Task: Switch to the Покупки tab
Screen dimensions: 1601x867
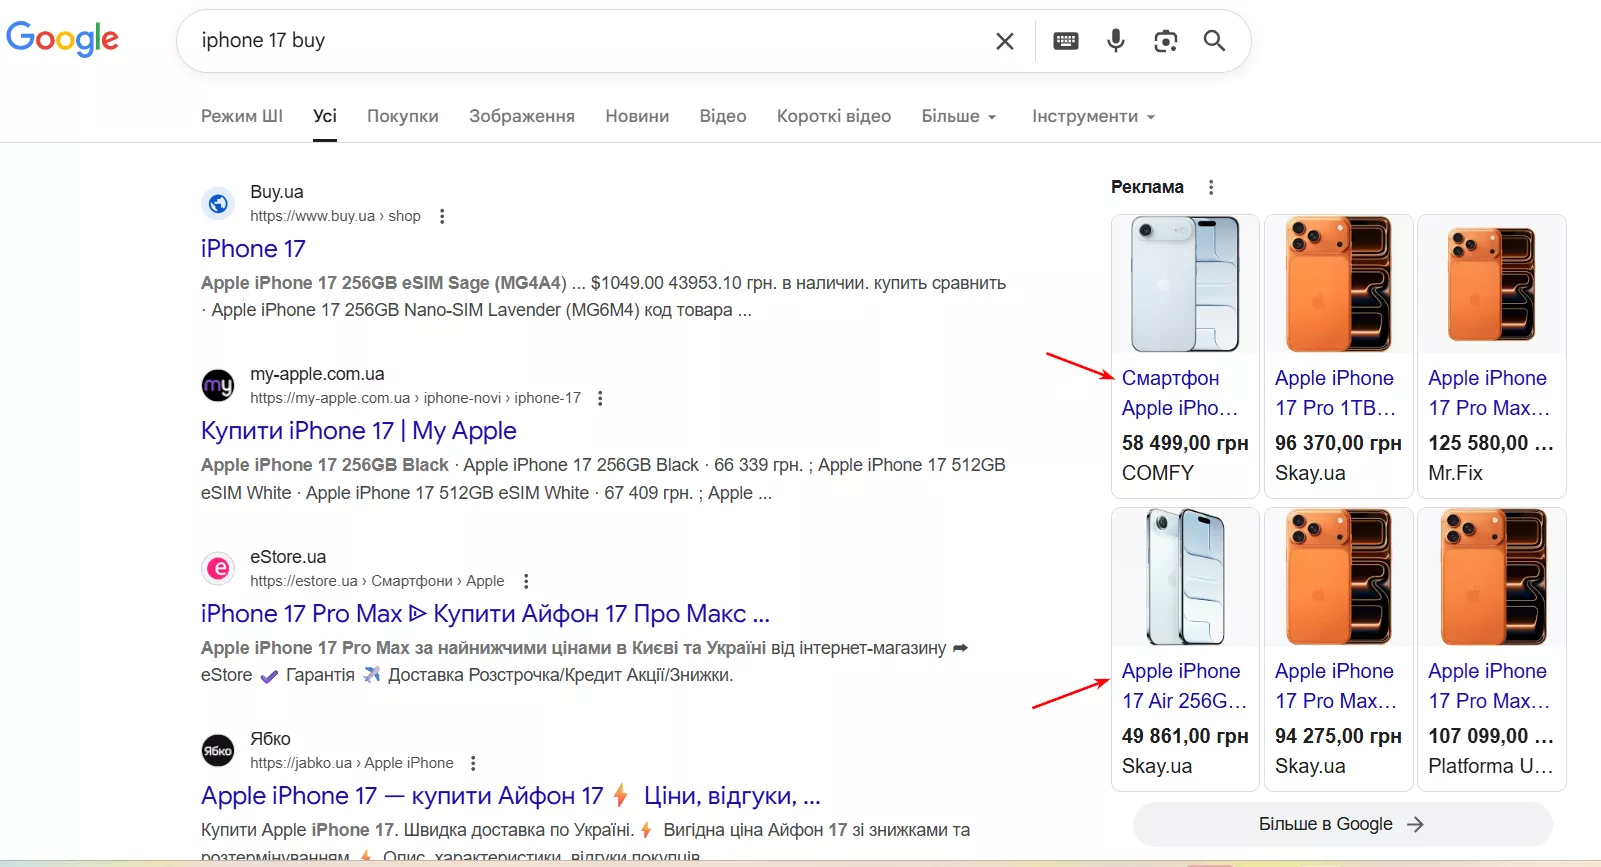Action: click(x=403, y=116)
